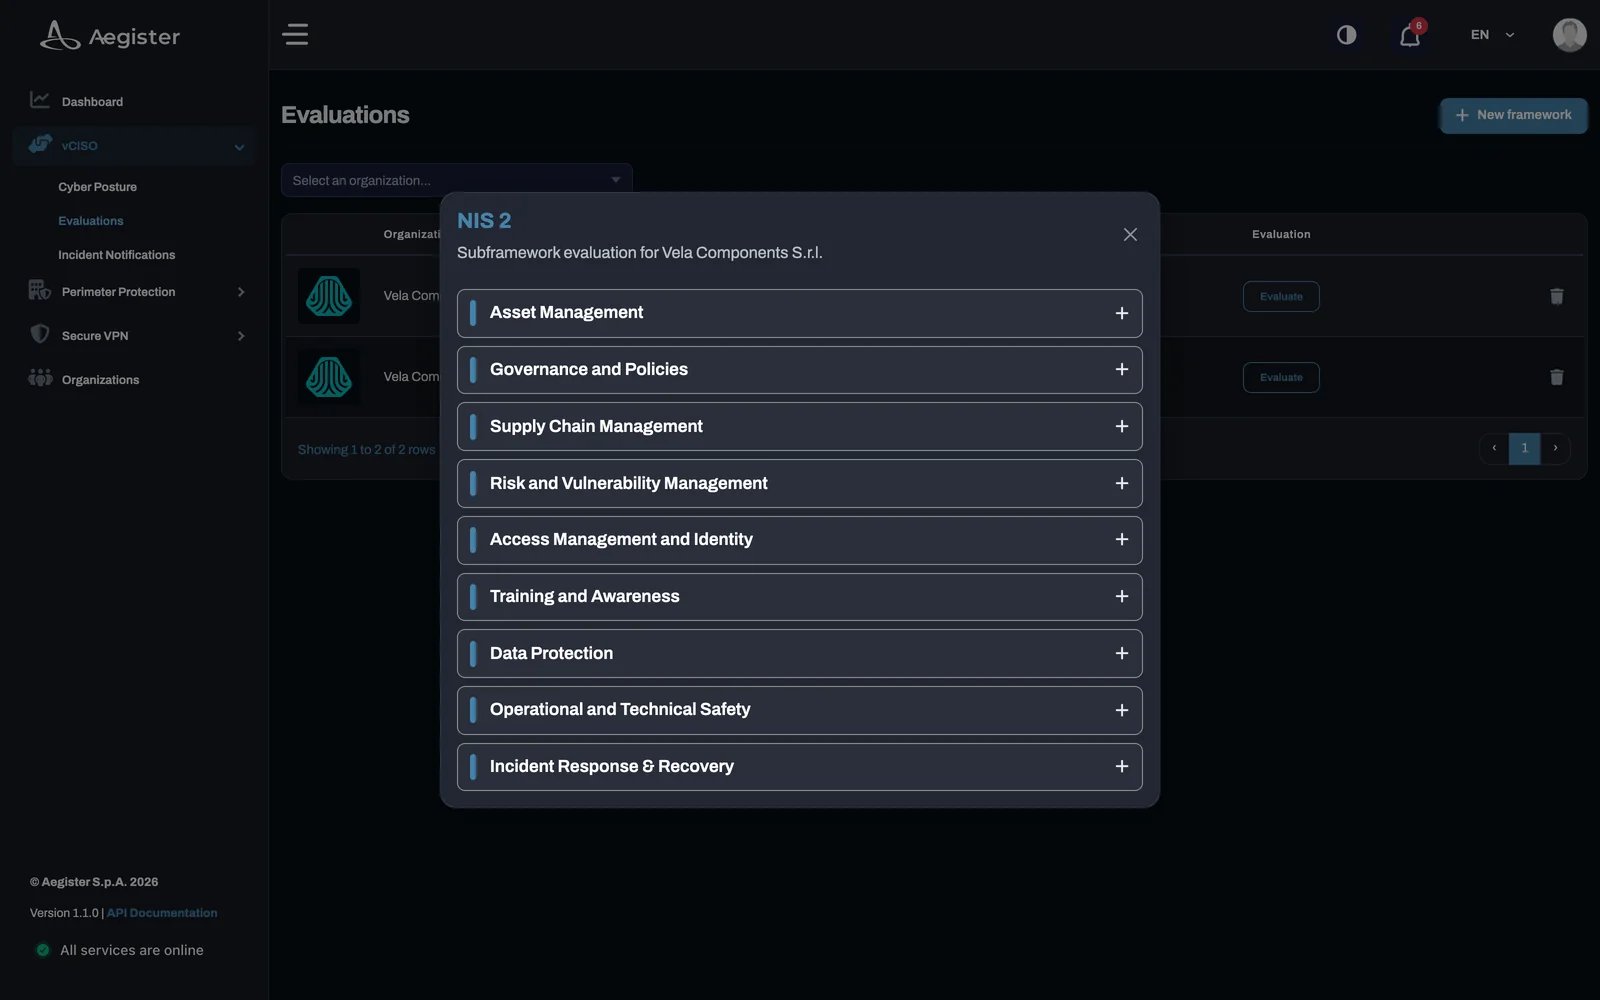Click plus icon on Risk and Vulnerability Management
Screen dimensions: 1600x1000
(1121, 483)
